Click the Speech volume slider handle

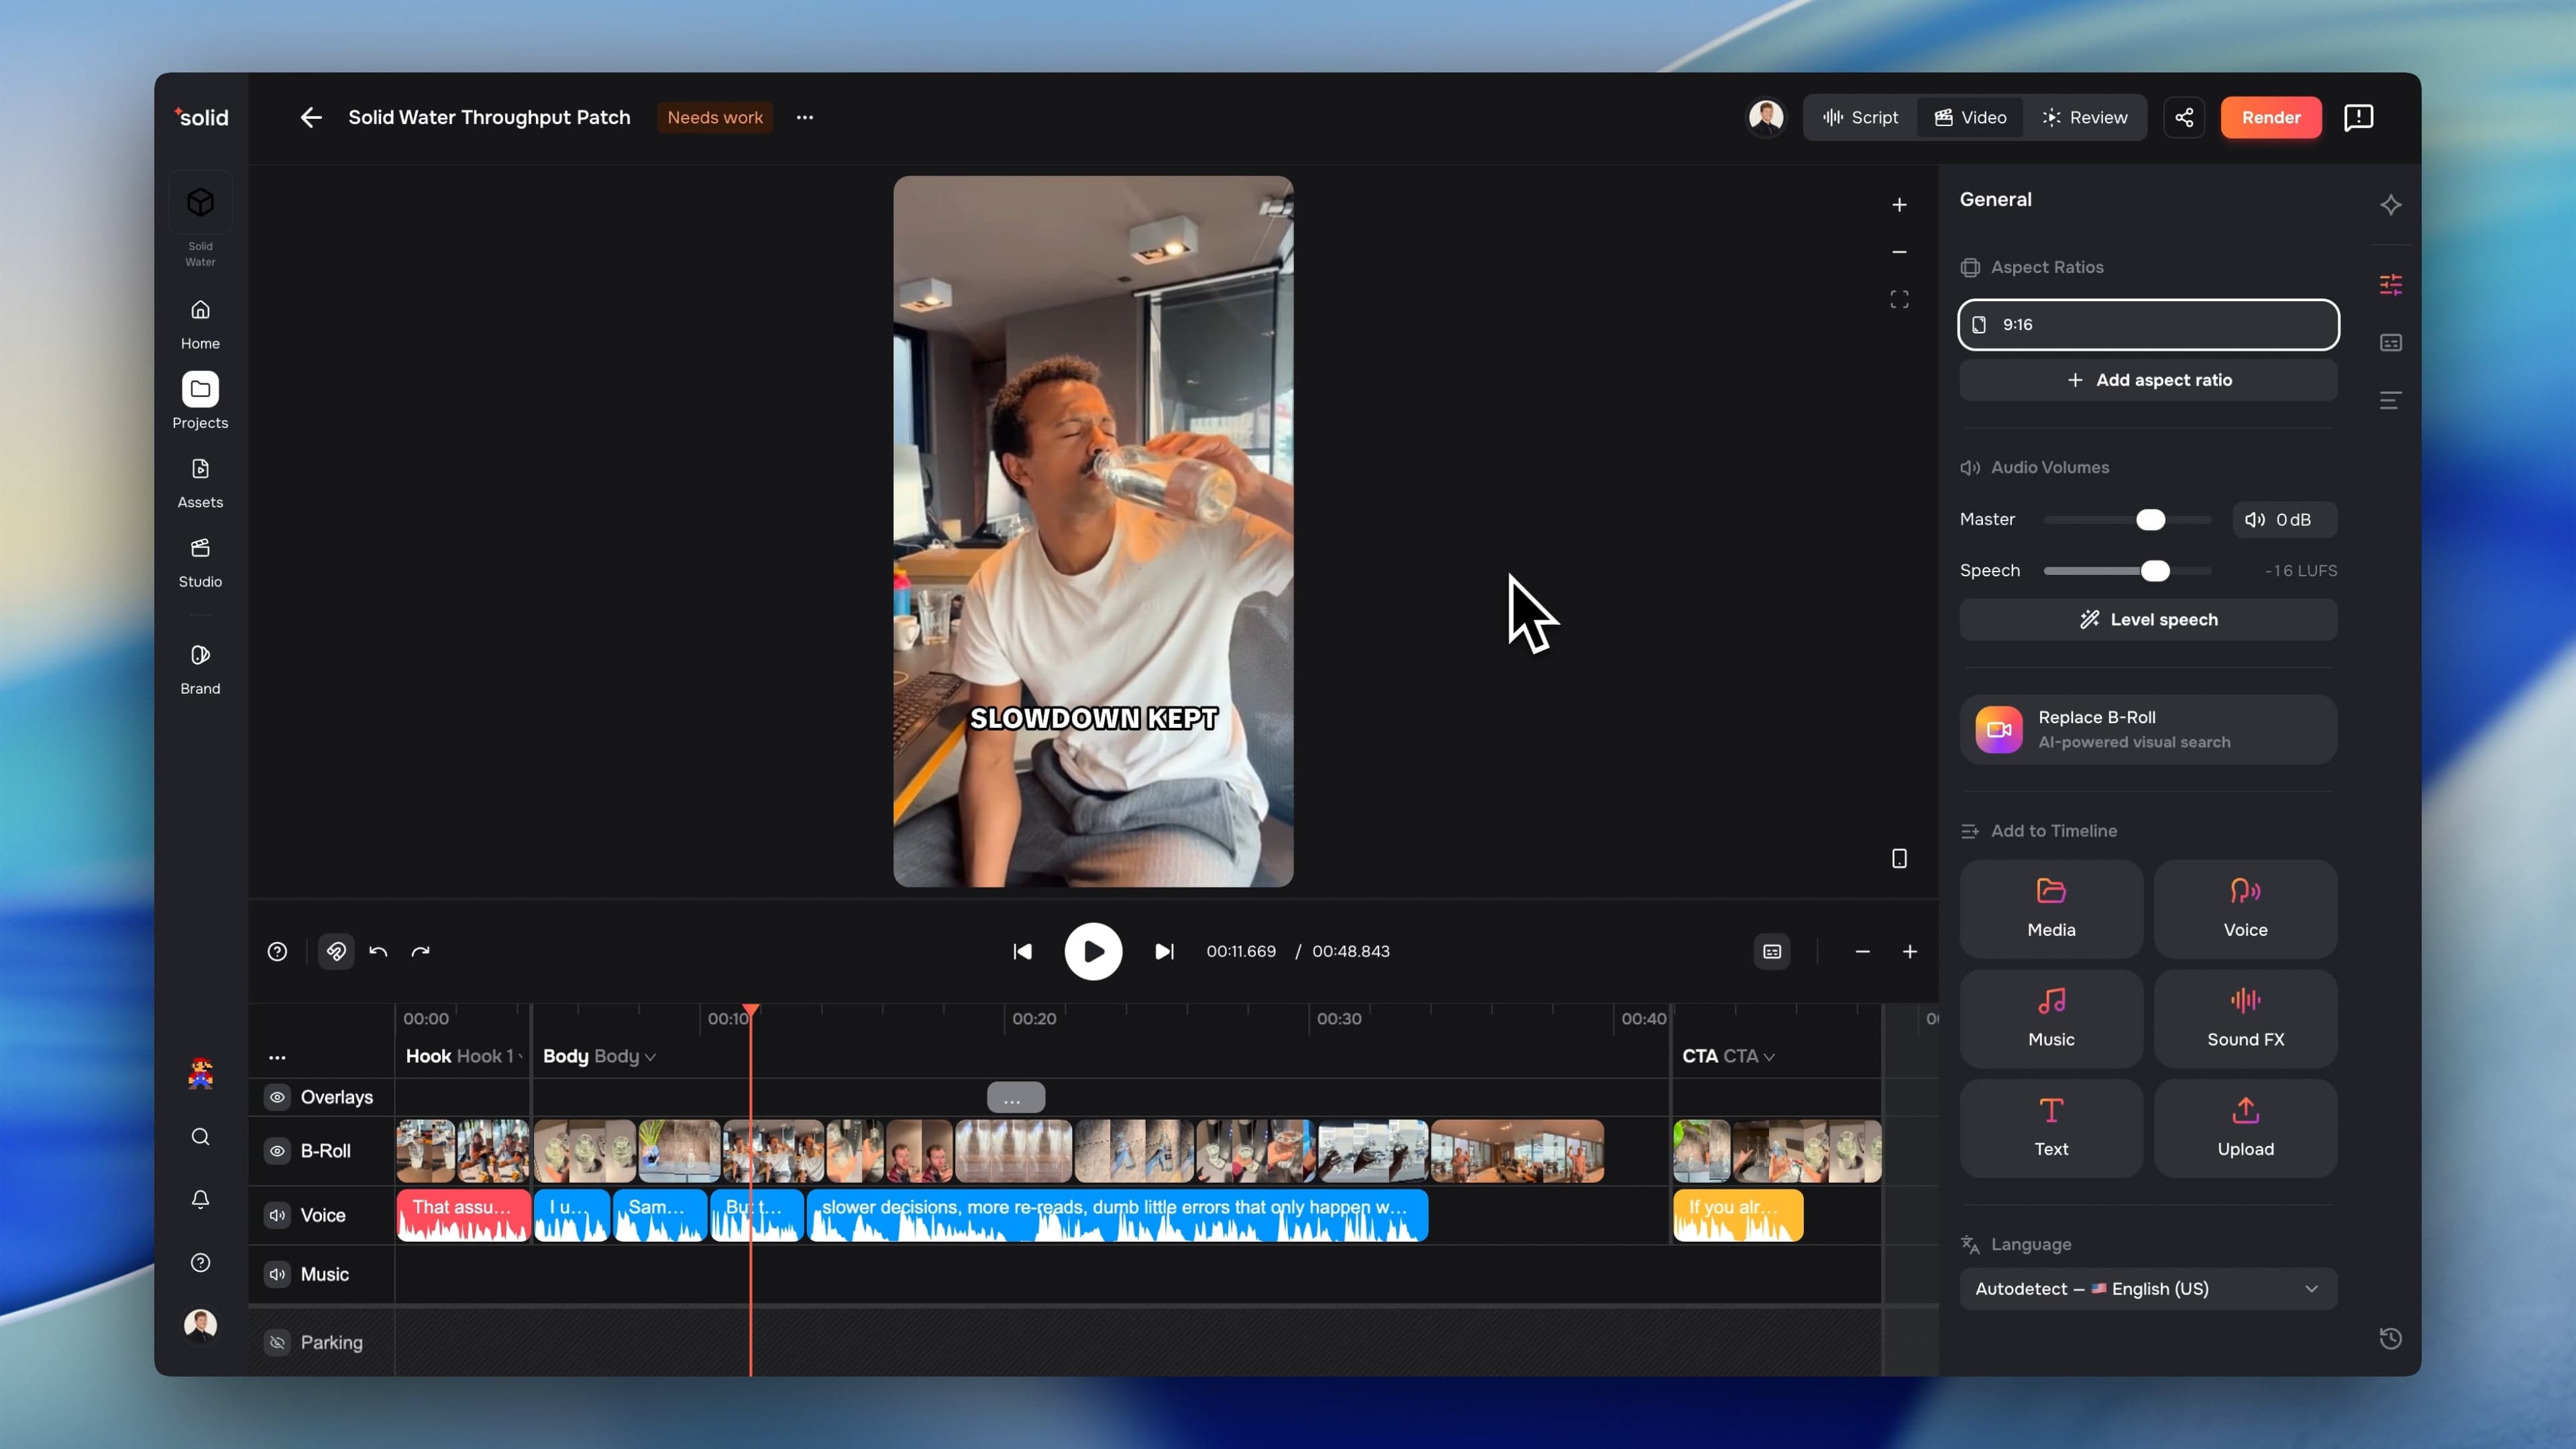(x=2155, y=570)
